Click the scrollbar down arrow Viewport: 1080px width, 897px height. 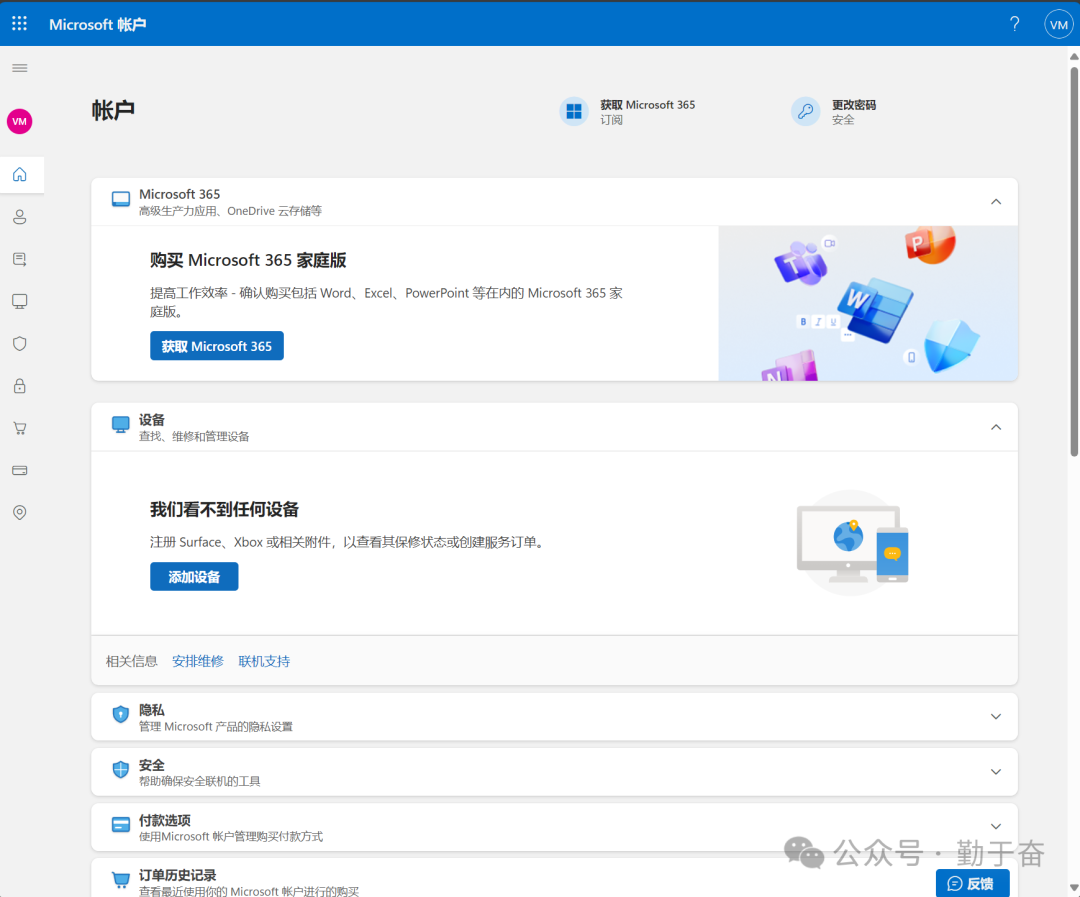1074,888
